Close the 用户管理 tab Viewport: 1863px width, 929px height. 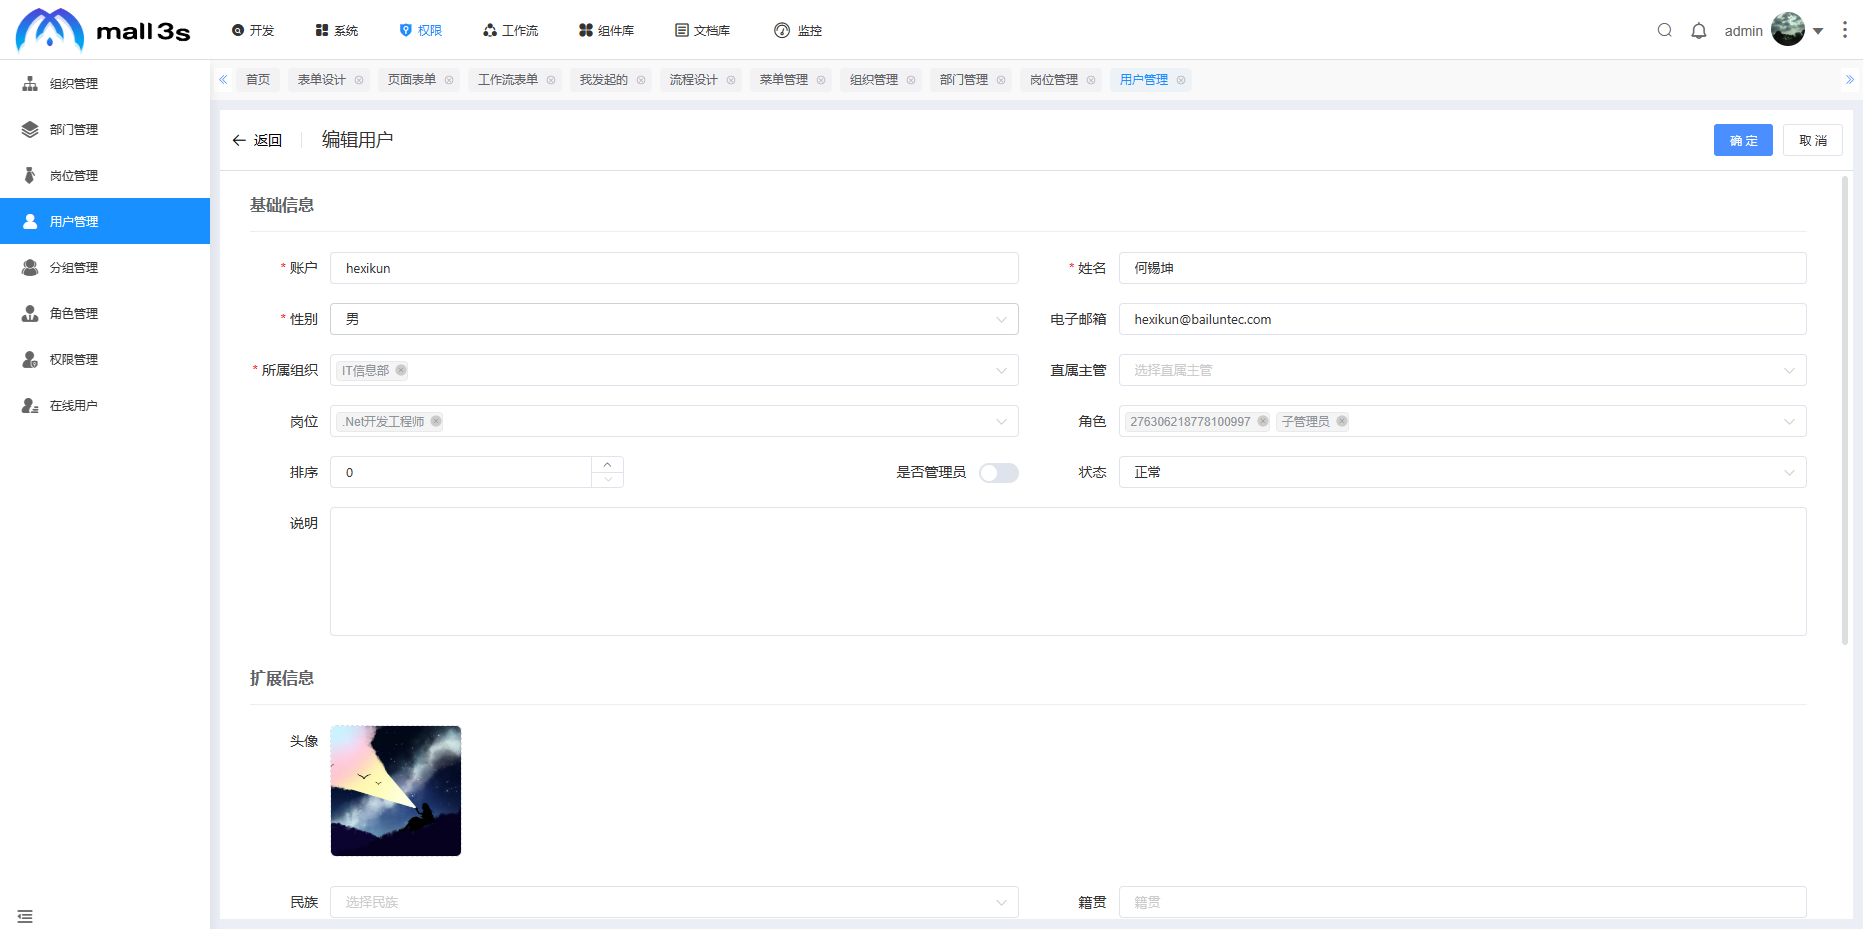1181,80
